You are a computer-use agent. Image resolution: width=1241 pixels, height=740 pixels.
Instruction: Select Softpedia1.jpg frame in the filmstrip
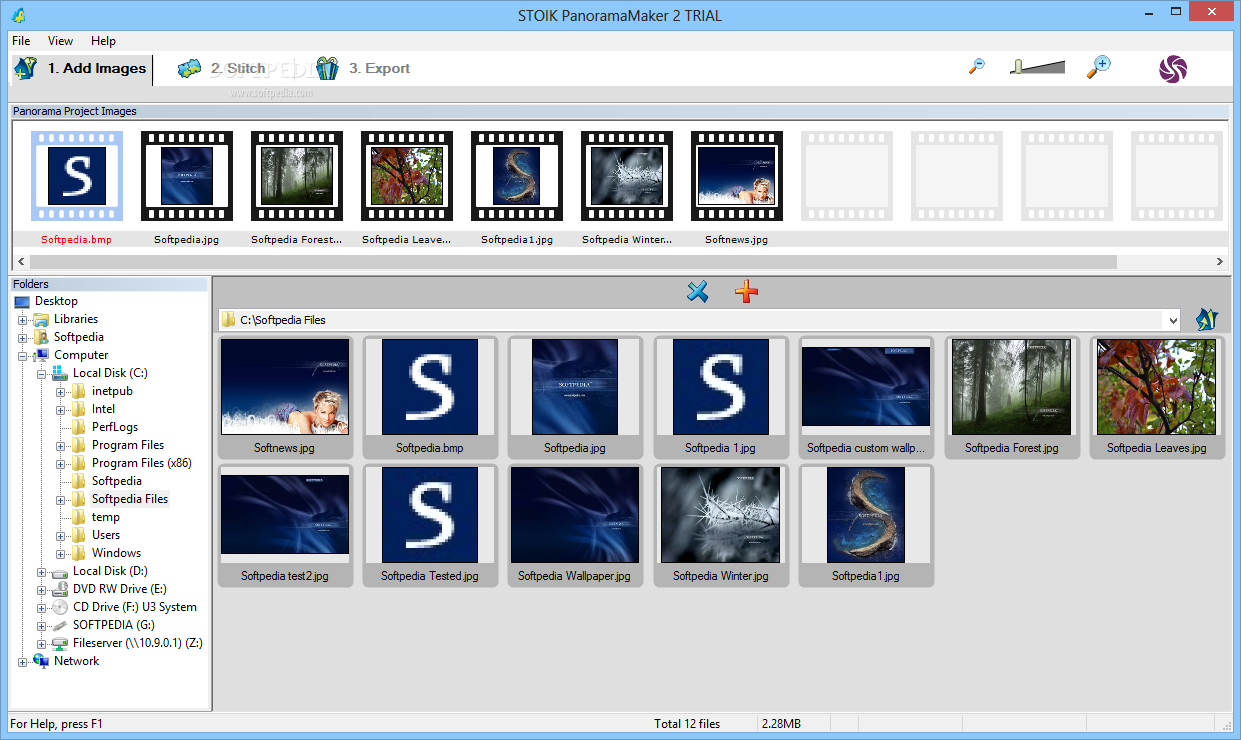[x=517, y=176]
